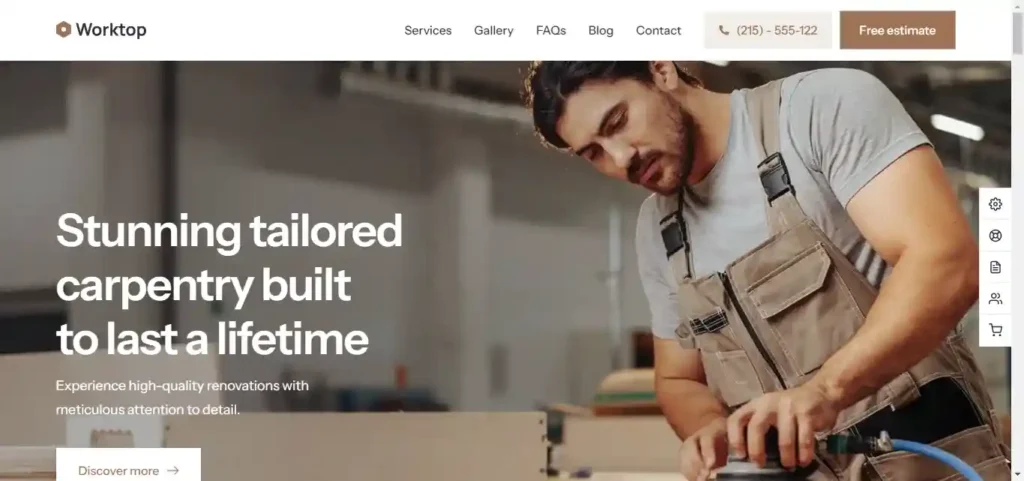Click the scrollbar up arrow

(1017, 6)
